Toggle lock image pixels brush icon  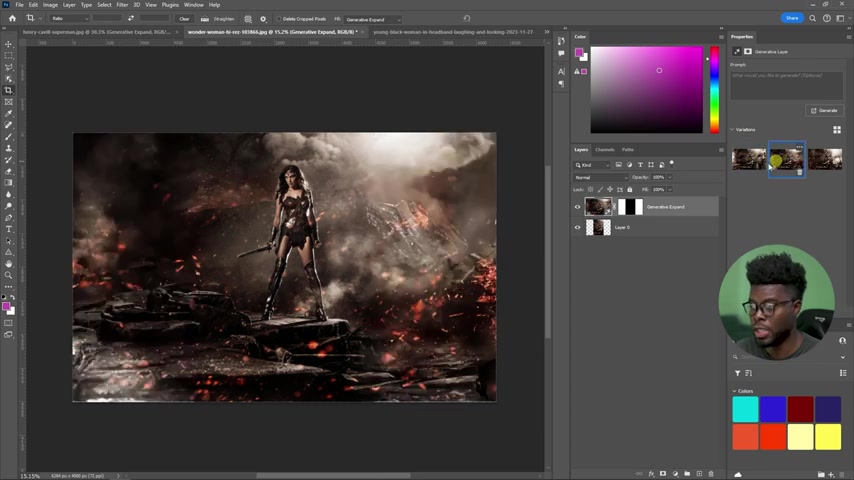[600, 190]
